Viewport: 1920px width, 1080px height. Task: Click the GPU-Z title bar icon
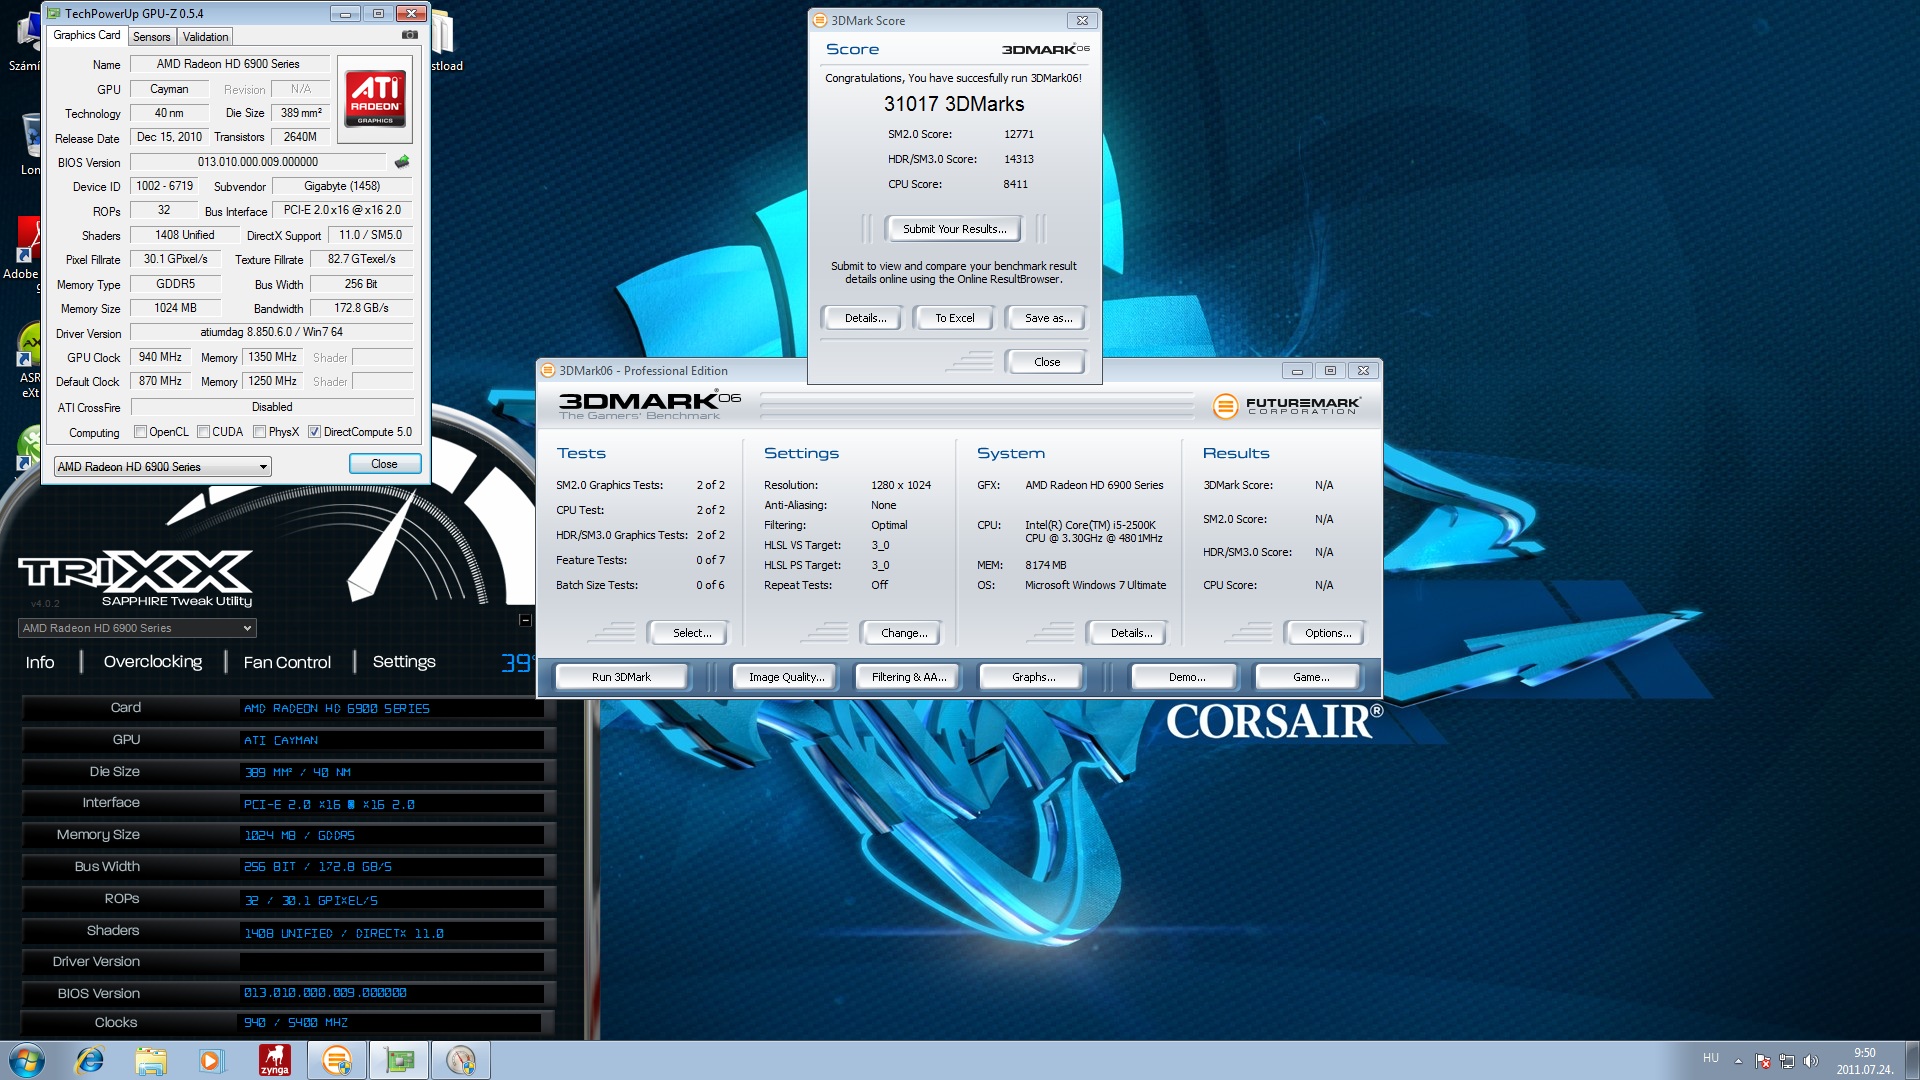pyautogui.click(x=54, y=13)
